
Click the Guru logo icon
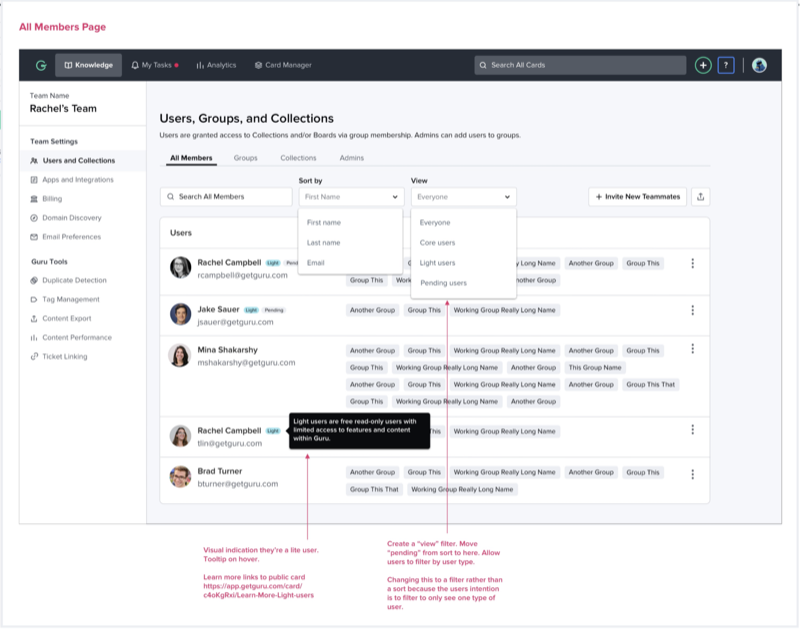(41, 65)
